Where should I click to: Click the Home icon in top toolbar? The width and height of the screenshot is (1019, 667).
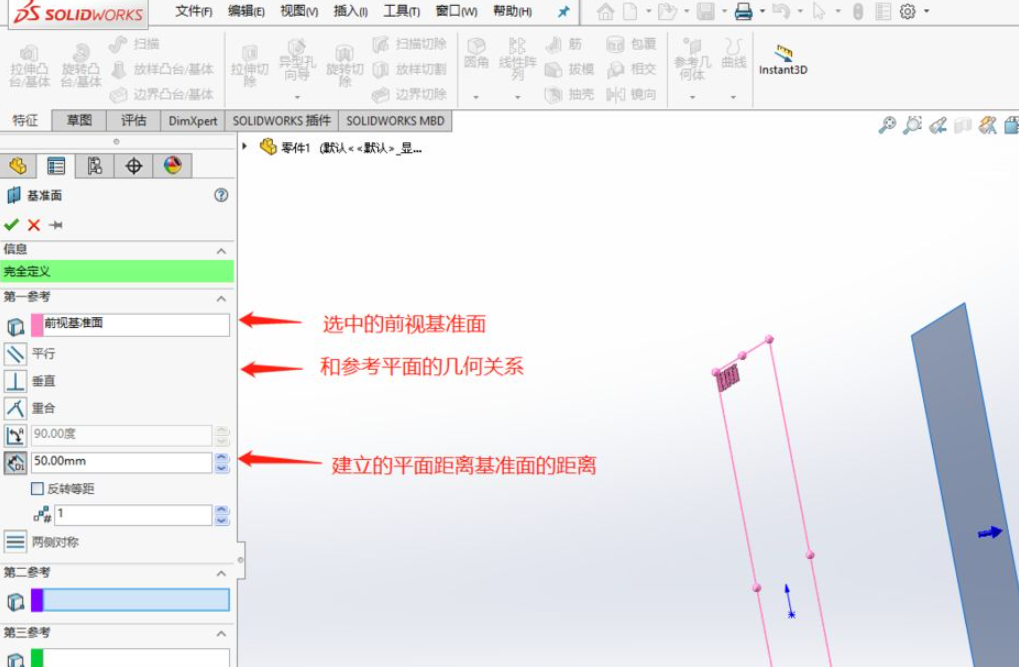click(x=605, y=11)
